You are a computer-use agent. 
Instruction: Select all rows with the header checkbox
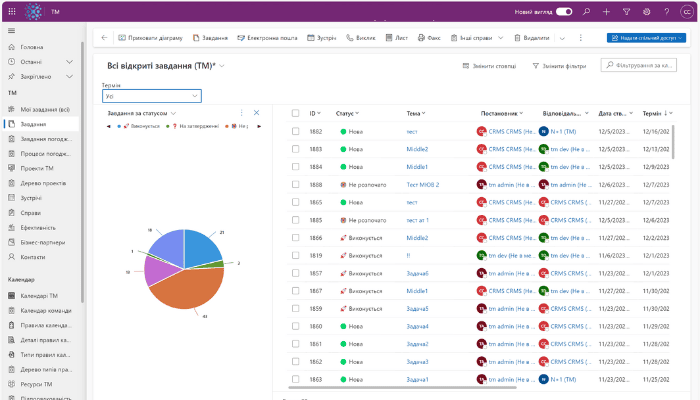[x=295, y=113]
